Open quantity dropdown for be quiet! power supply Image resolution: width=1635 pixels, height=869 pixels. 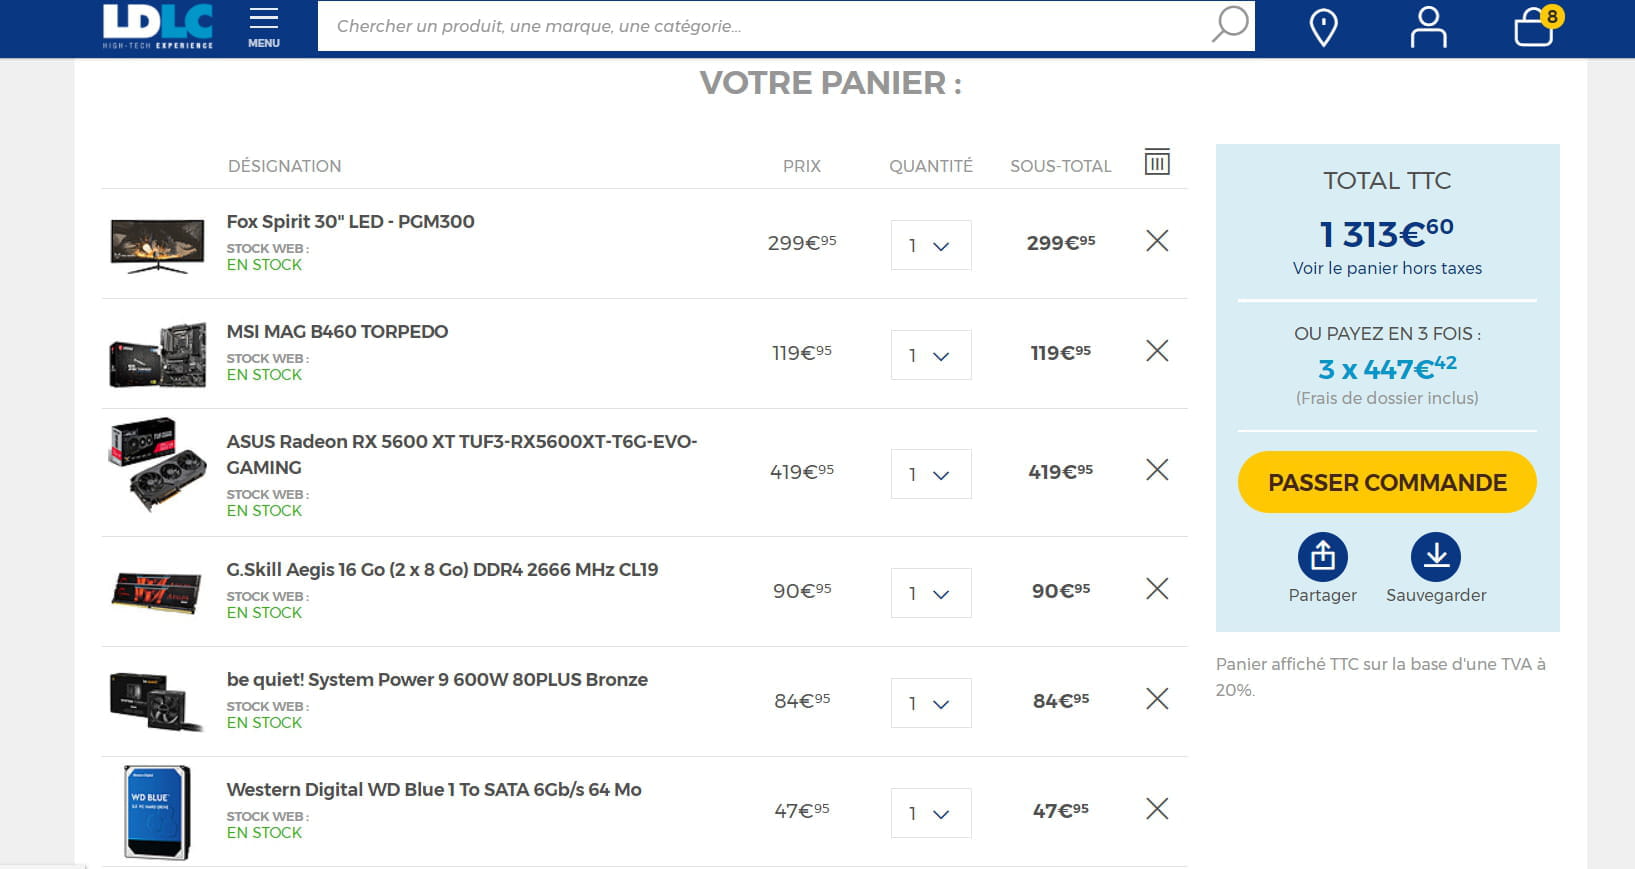pyautogui.click(x=931, y=703)
